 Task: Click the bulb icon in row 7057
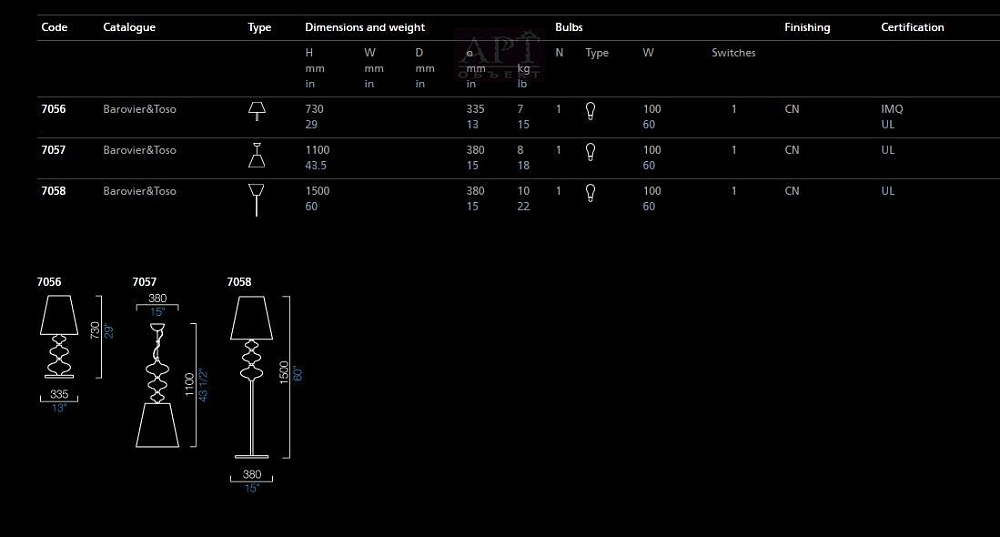click(590, 152)
